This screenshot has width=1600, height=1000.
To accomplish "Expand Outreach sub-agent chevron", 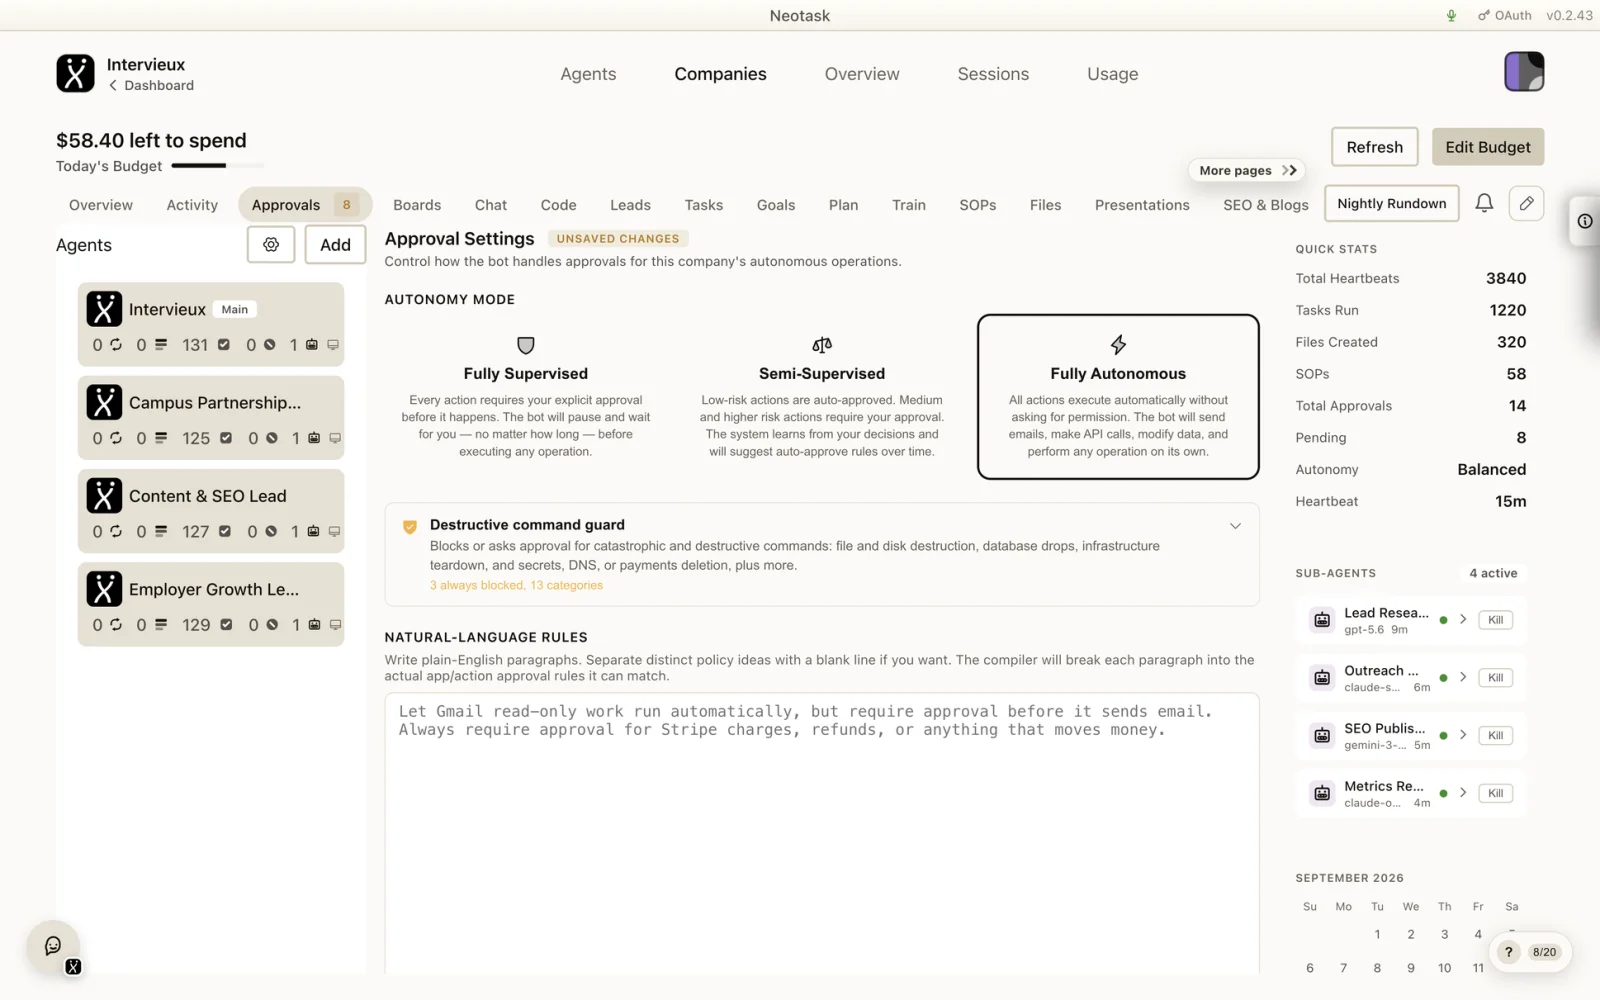I will pos(1463,678).
